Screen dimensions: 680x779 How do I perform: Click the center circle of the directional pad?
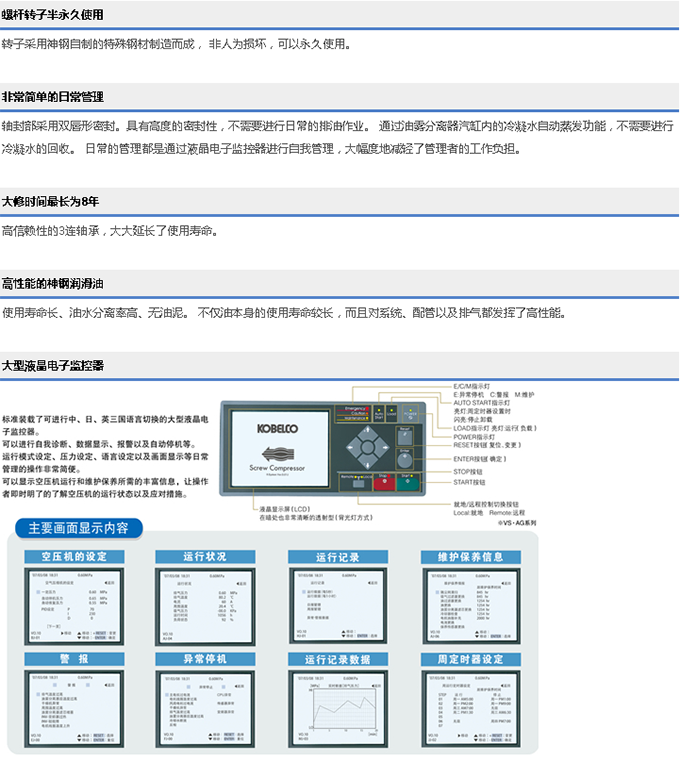coord(368,448)
